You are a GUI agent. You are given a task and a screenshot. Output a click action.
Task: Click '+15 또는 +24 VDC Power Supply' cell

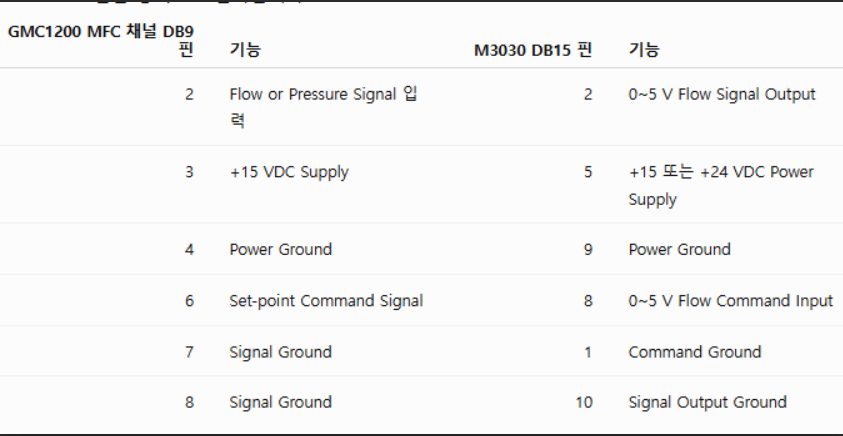point(721,185)
